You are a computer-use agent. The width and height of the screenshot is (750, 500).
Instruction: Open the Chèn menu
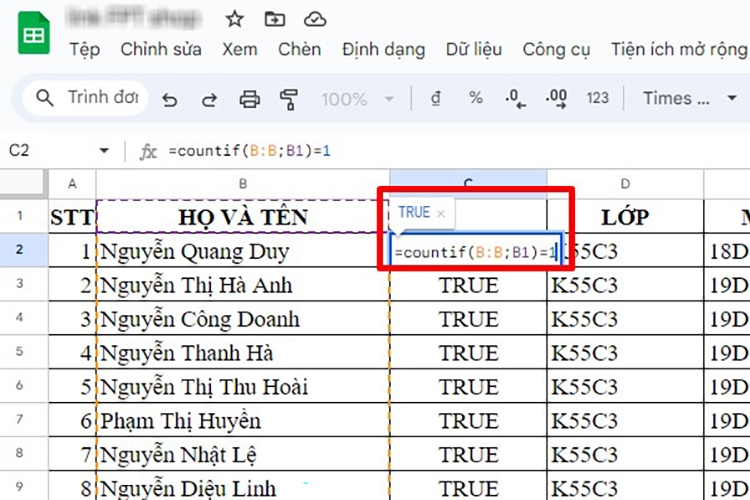click(x=299, y=49)
